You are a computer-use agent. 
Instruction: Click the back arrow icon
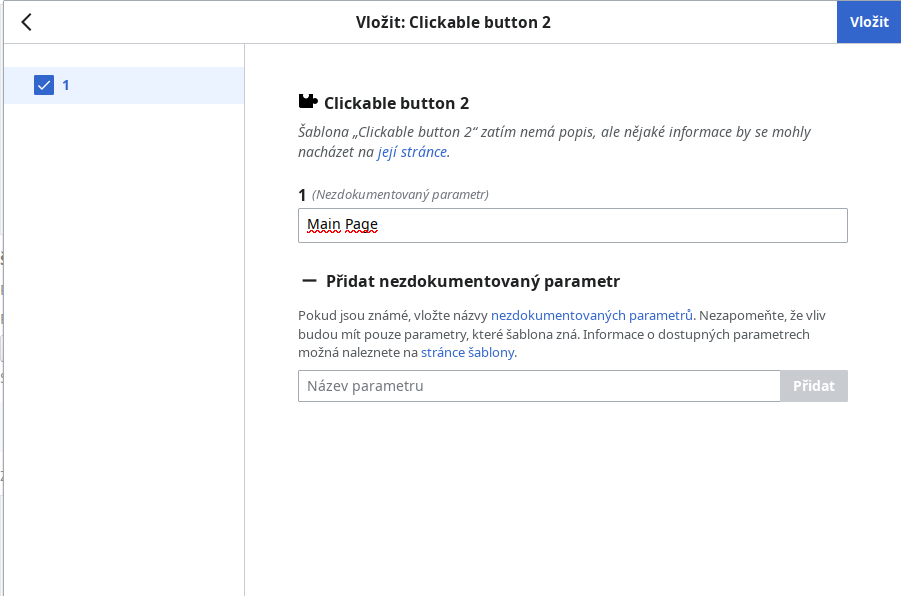tap(26, 22)
